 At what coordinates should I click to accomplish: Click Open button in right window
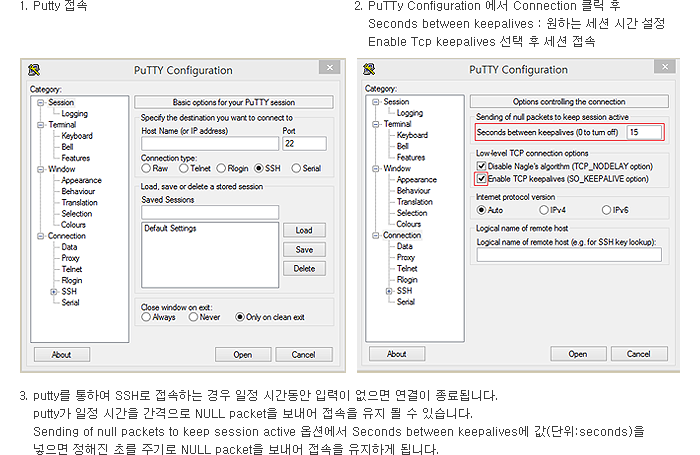(578, 354)
